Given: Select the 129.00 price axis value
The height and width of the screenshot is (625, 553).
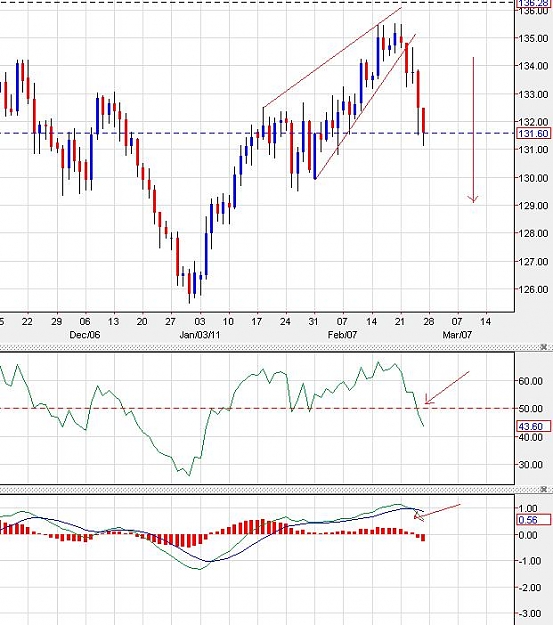Looking at the screenshot, I should pyautogui.click(x=533, y=205).
